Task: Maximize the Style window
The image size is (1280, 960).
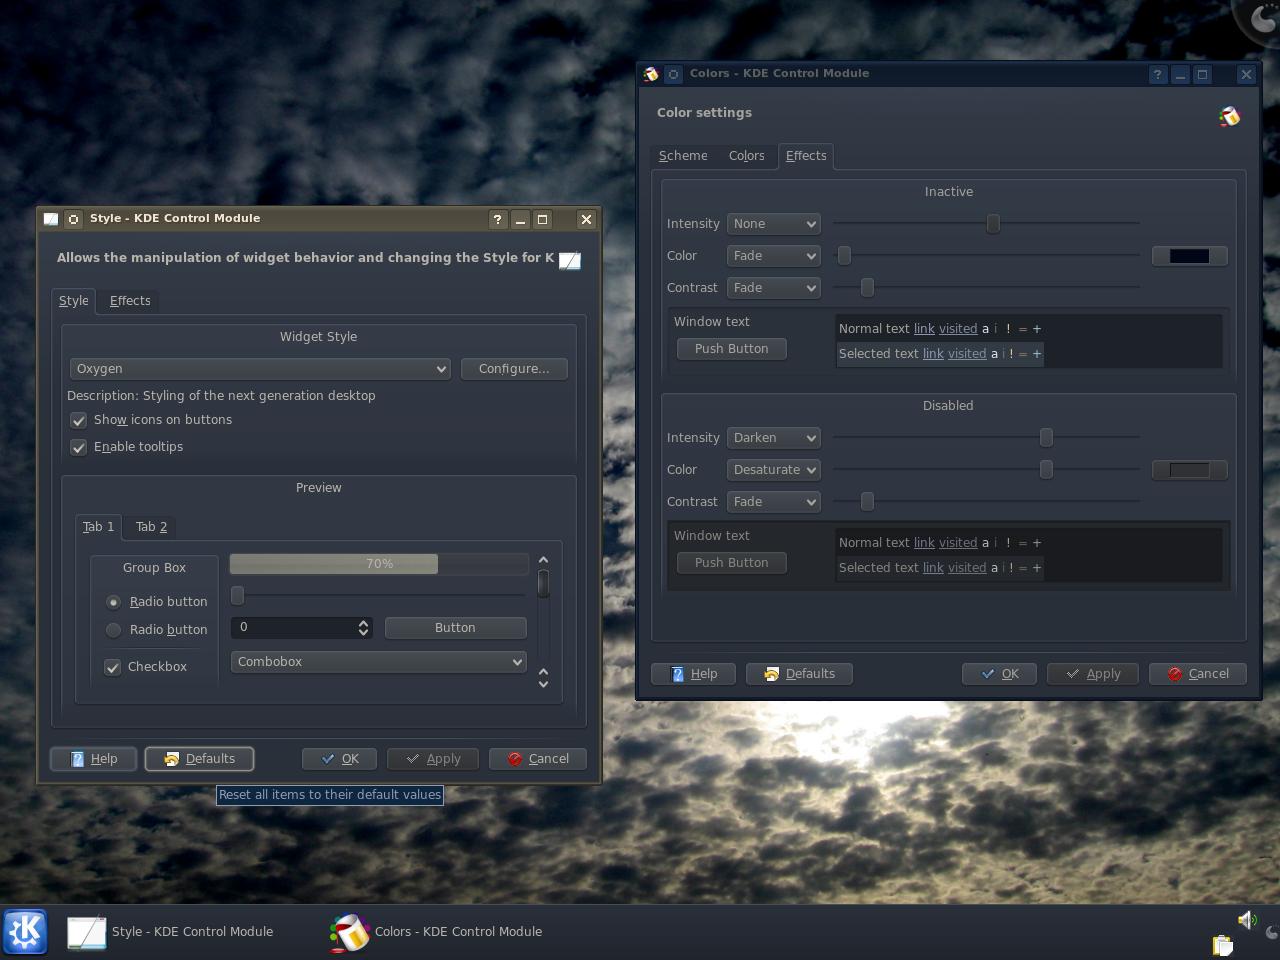Action: [x=543, y=219]
